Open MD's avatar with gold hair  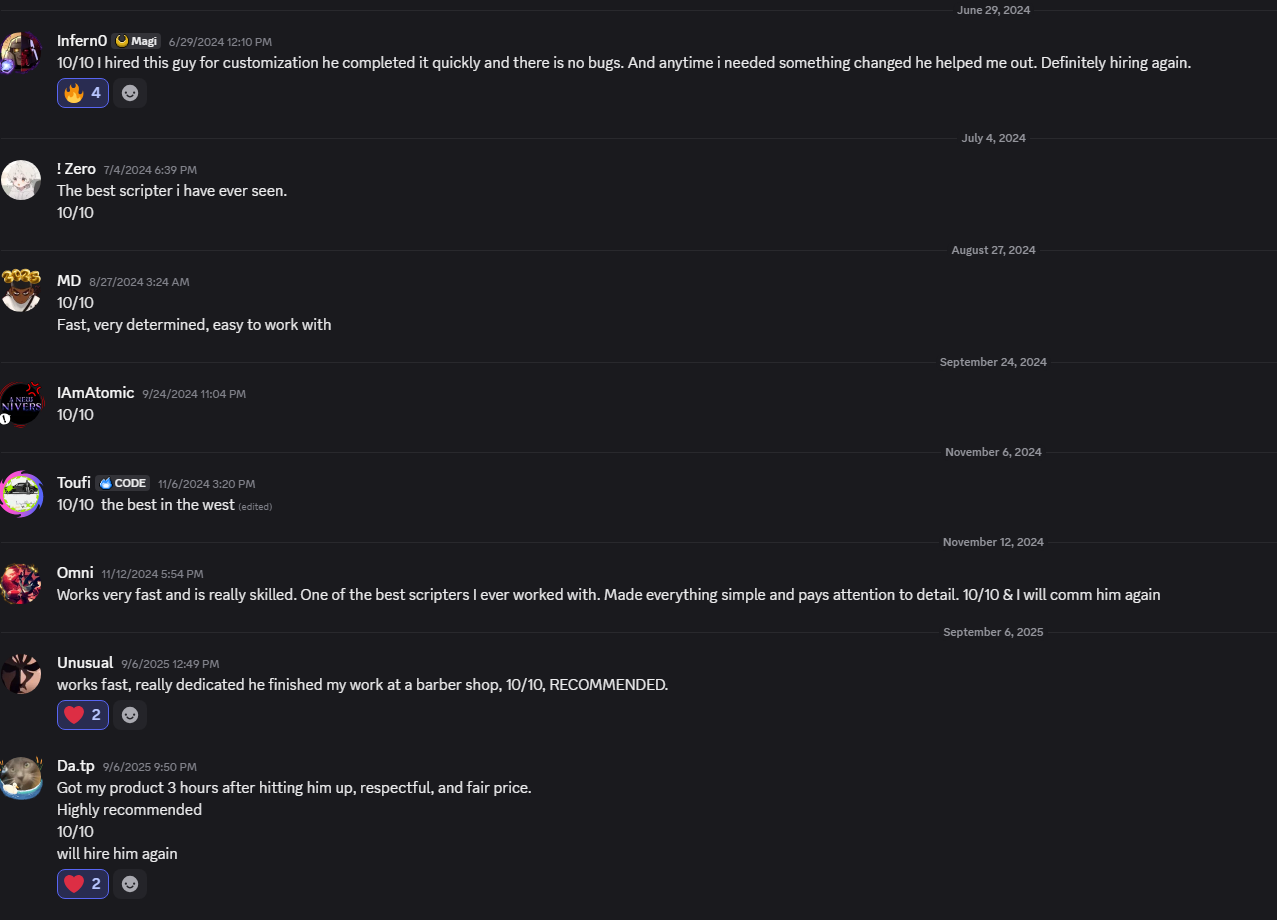coord(21,291)
